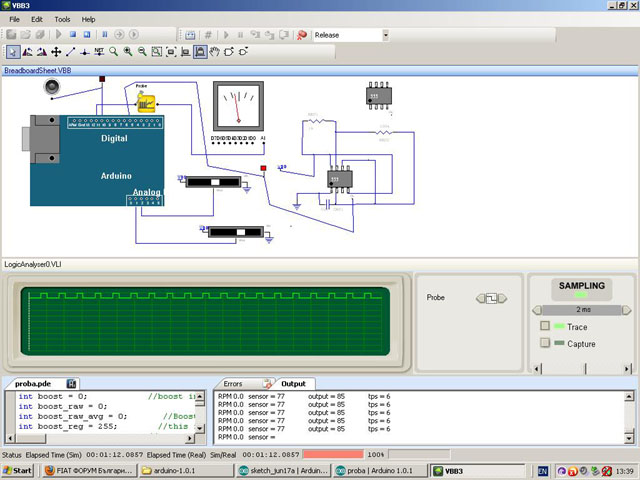Viewport: 640px width, 480px height.
Task: Open the Tools menu
Action: (x=62, y=19)
